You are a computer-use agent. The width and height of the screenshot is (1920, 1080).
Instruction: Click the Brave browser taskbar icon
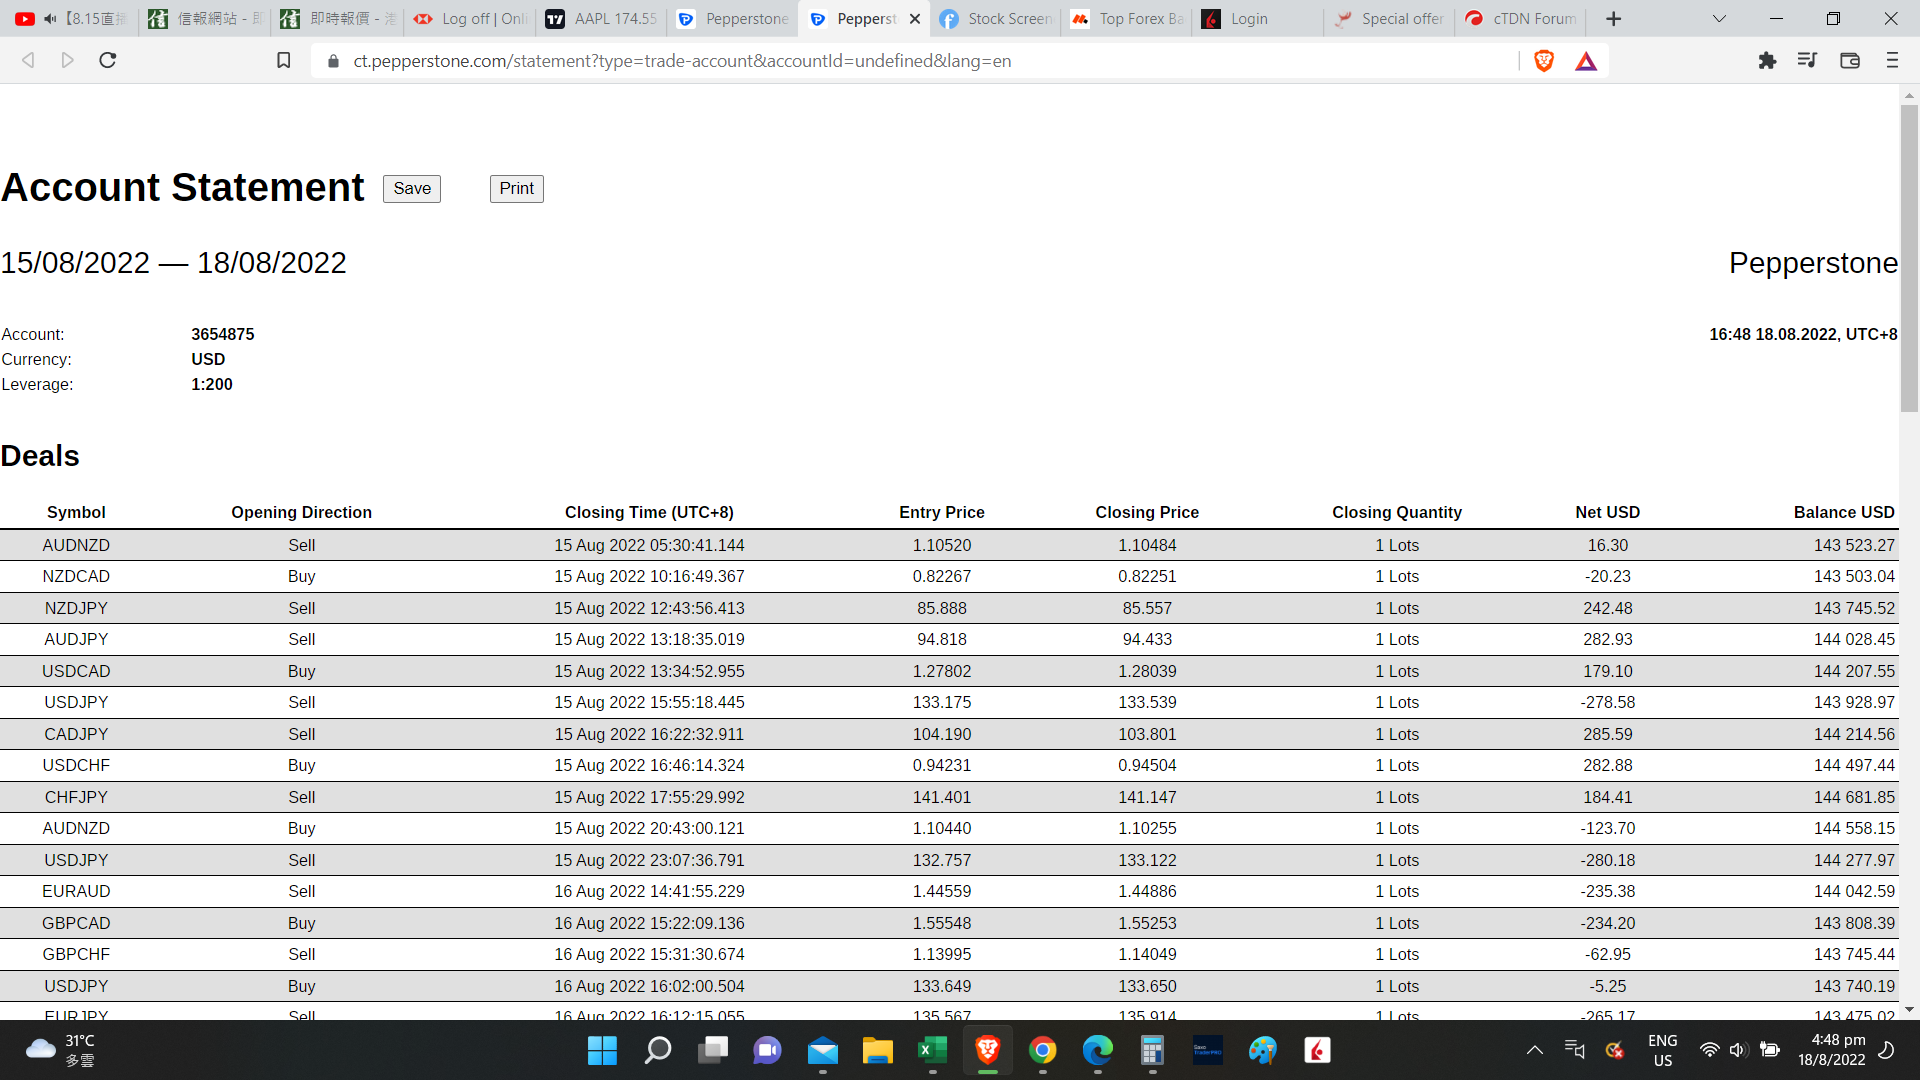[x=987, y=1050]
